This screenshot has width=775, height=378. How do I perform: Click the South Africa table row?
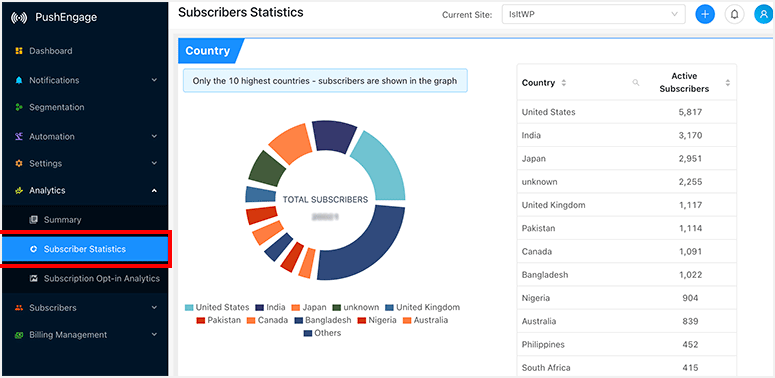627,367
